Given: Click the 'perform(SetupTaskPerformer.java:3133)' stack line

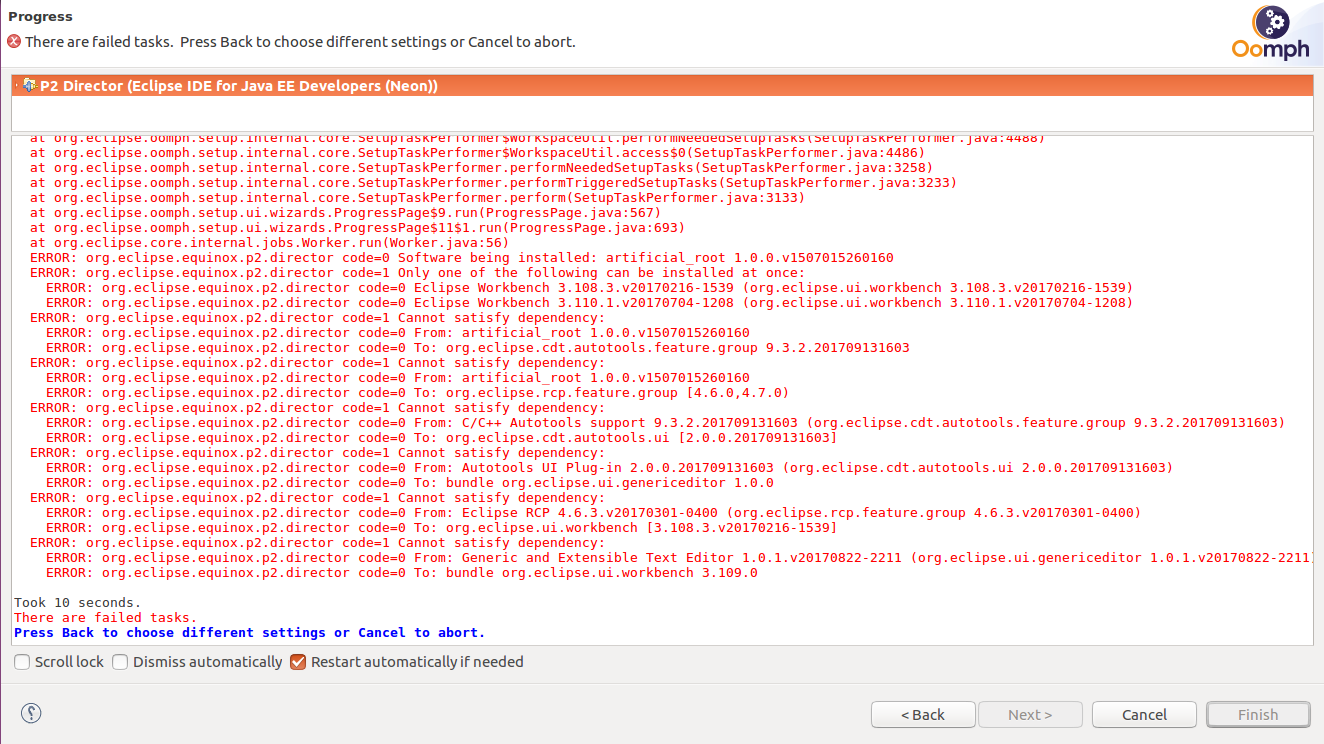Looking at the screenshot, I should (x=418, y=198).
